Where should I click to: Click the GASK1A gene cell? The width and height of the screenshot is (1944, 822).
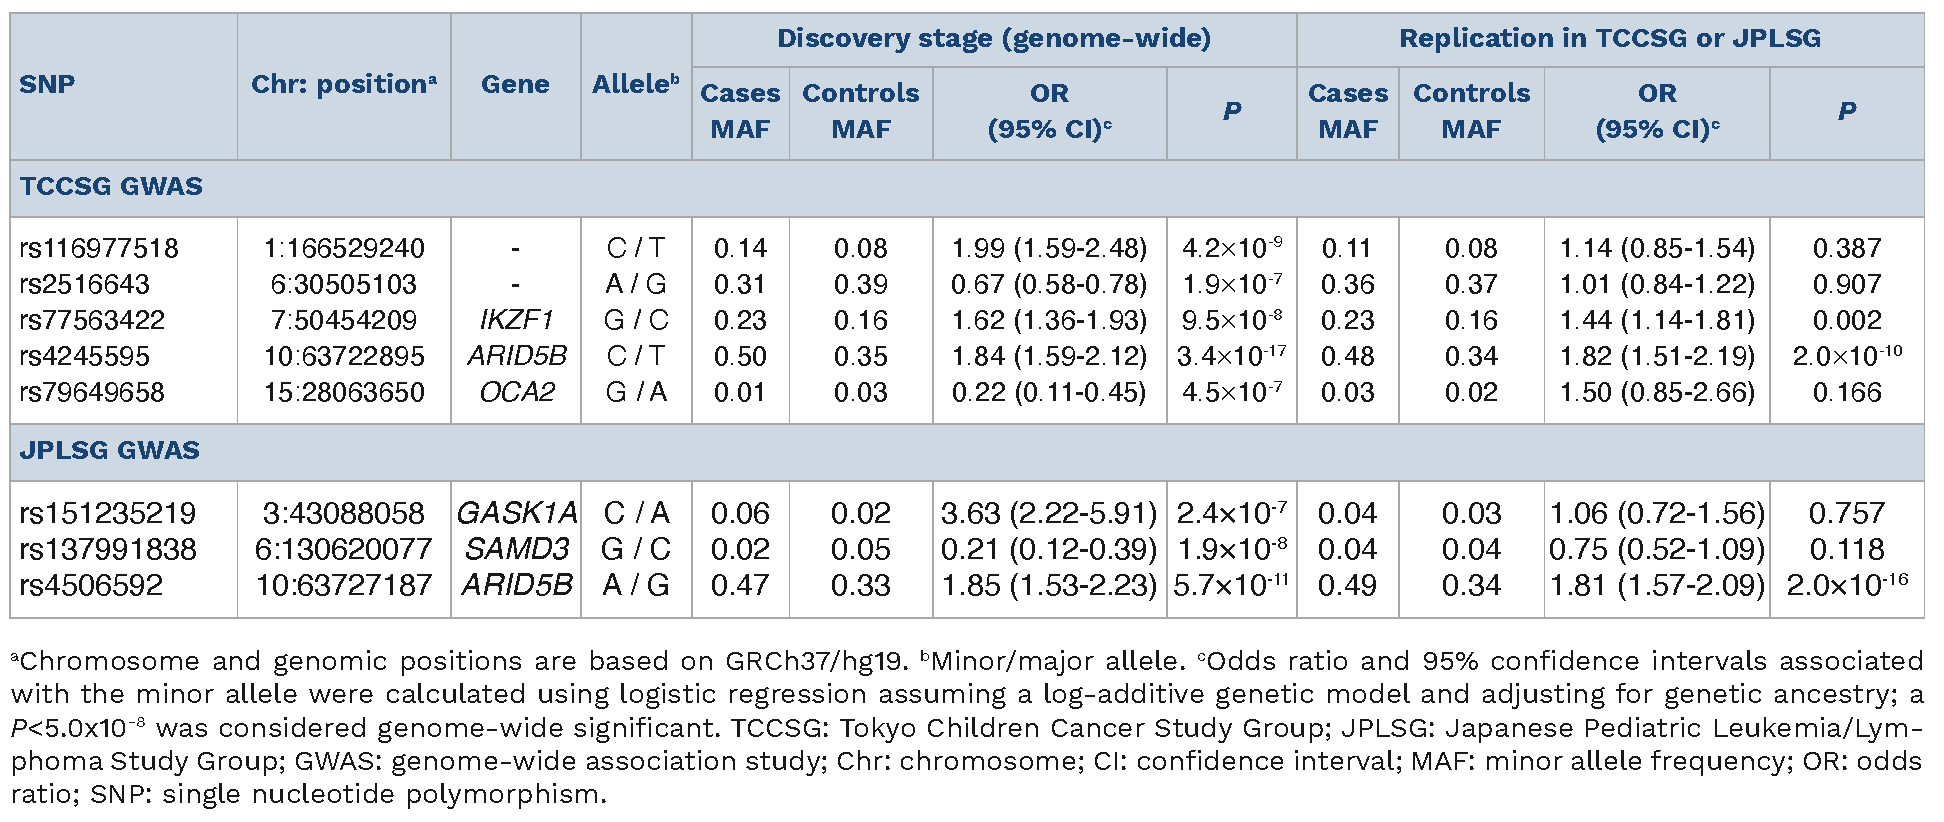click(516, 513)
